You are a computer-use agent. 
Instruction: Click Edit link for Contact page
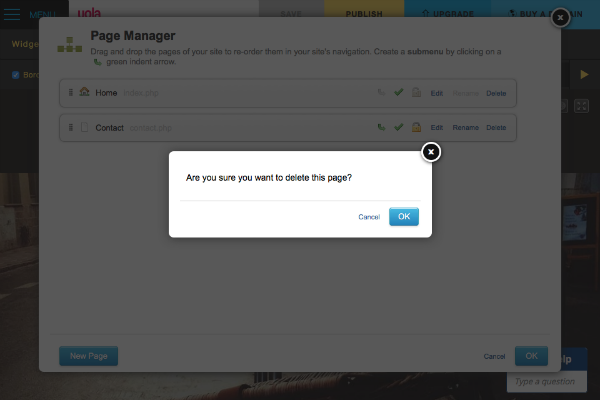point(436,128)
